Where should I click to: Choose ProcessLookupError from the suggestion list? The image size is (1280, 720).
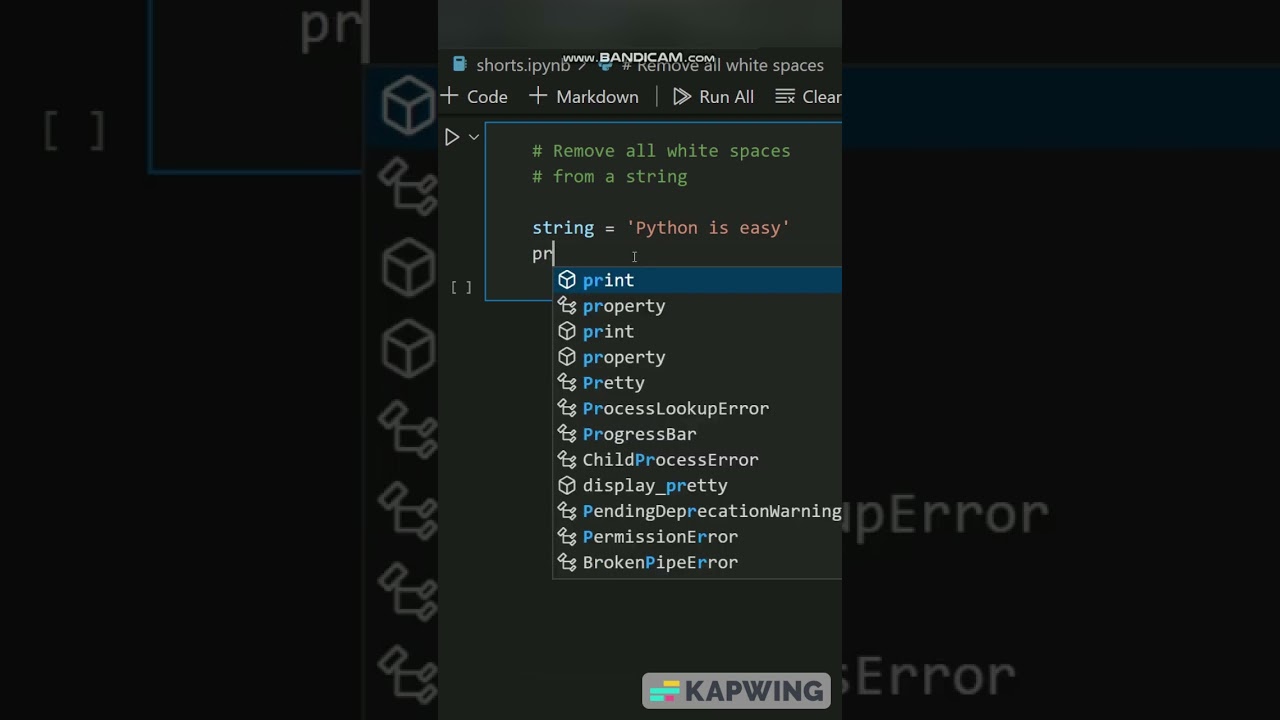point(698,408)
